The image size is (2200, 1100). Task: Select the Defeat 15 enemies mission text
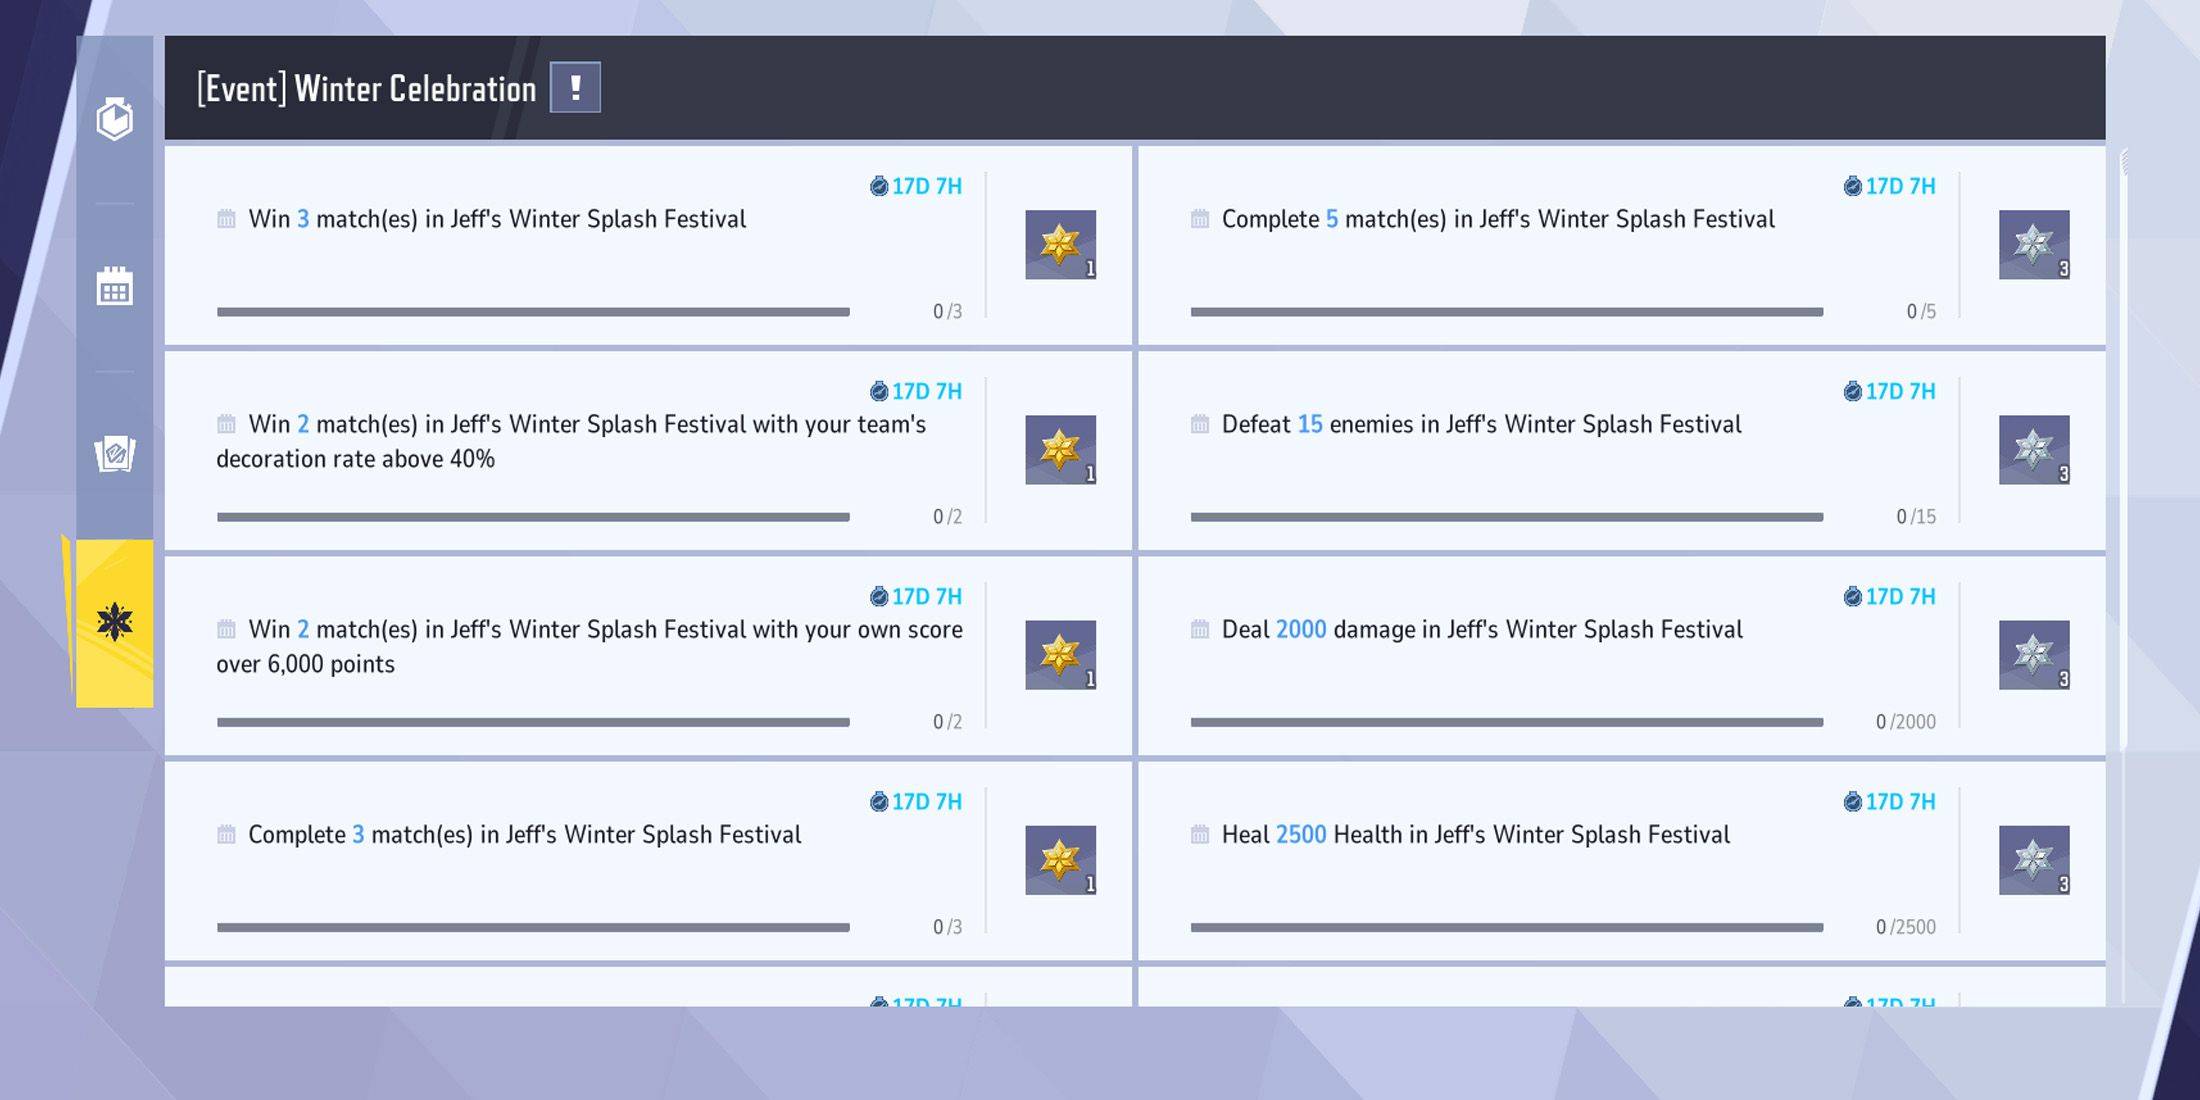(1481, 424)
